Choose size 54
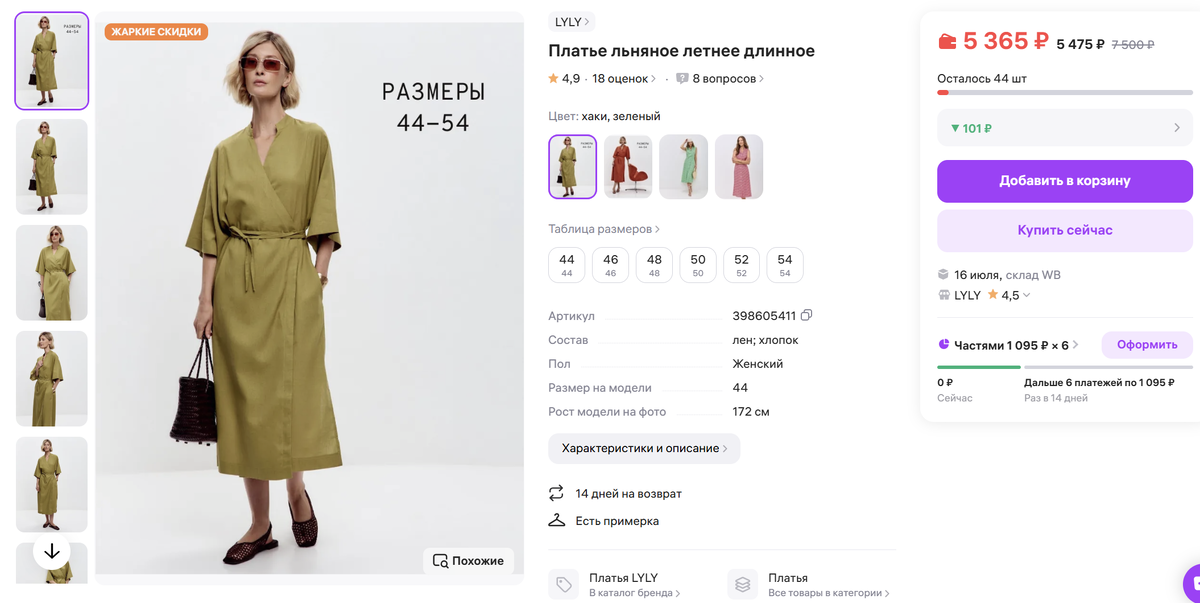This screenshot has width=1200, height=603. click(785, 264)
